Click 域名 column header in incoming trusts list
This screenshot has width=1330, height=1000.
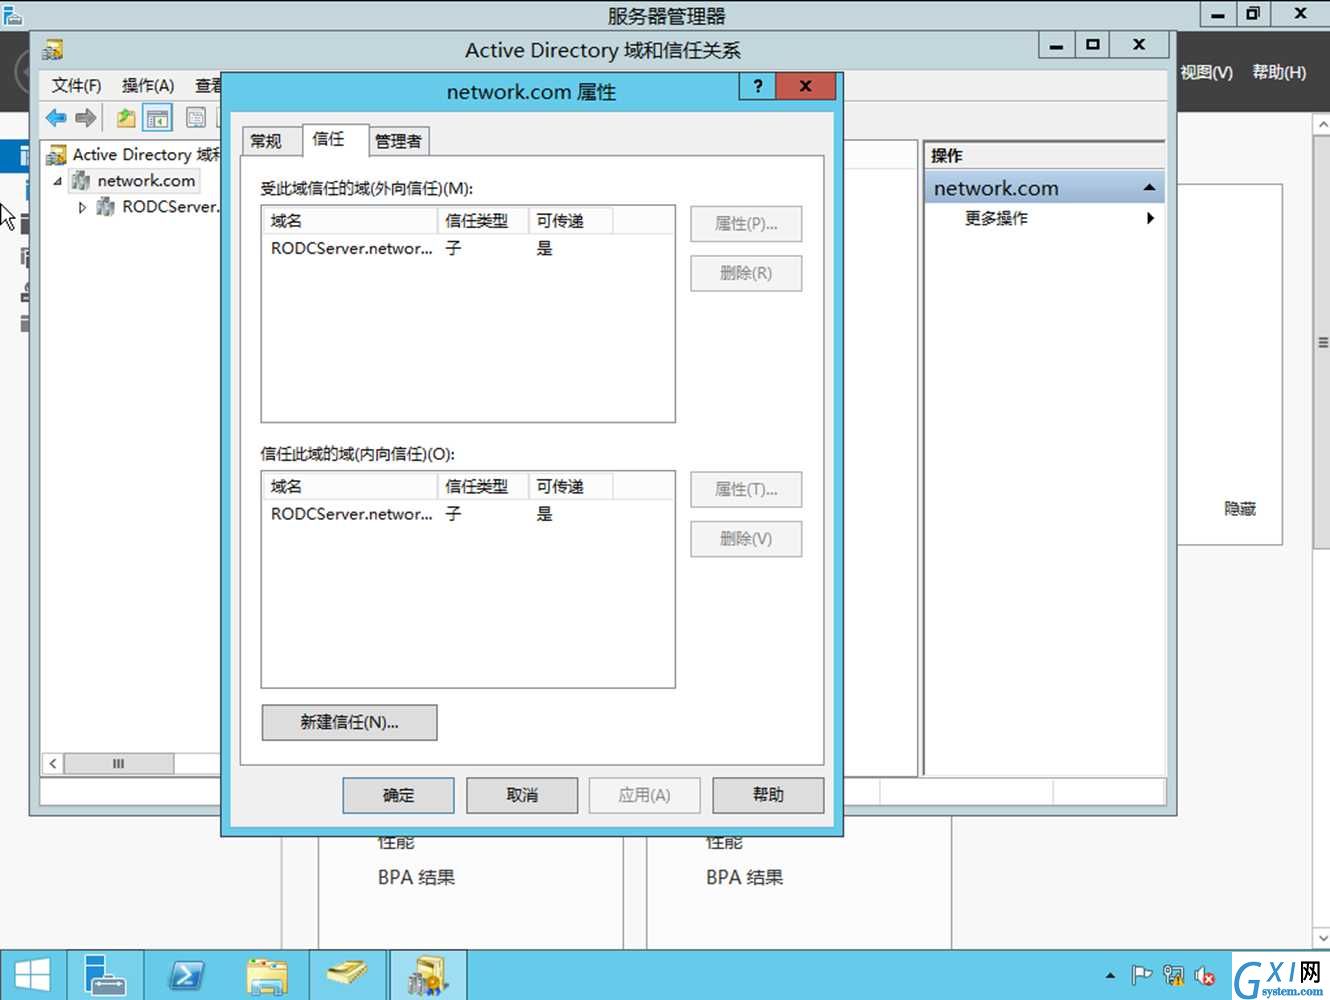350,487
